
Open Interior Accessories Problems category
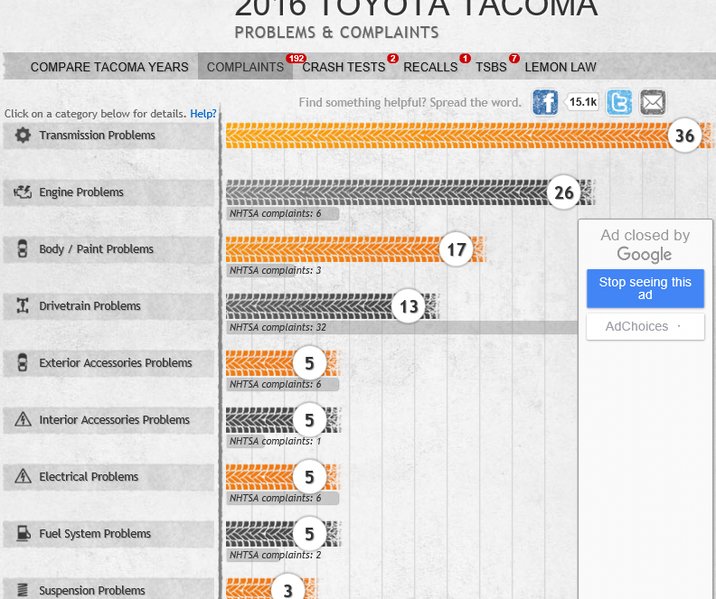tap(108, 420)
